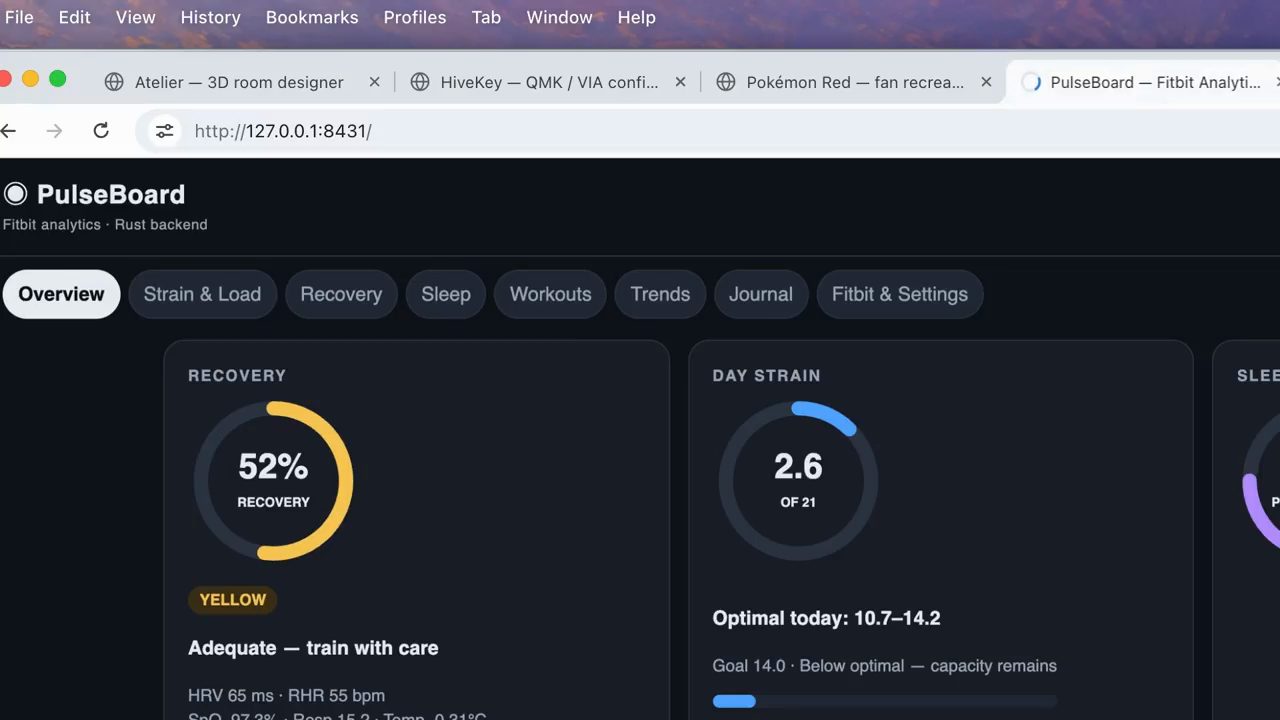This screenshot has height=720, width=1280.
Task: Switch to the Pokémon Red browser tab
Action: [855, 82]
